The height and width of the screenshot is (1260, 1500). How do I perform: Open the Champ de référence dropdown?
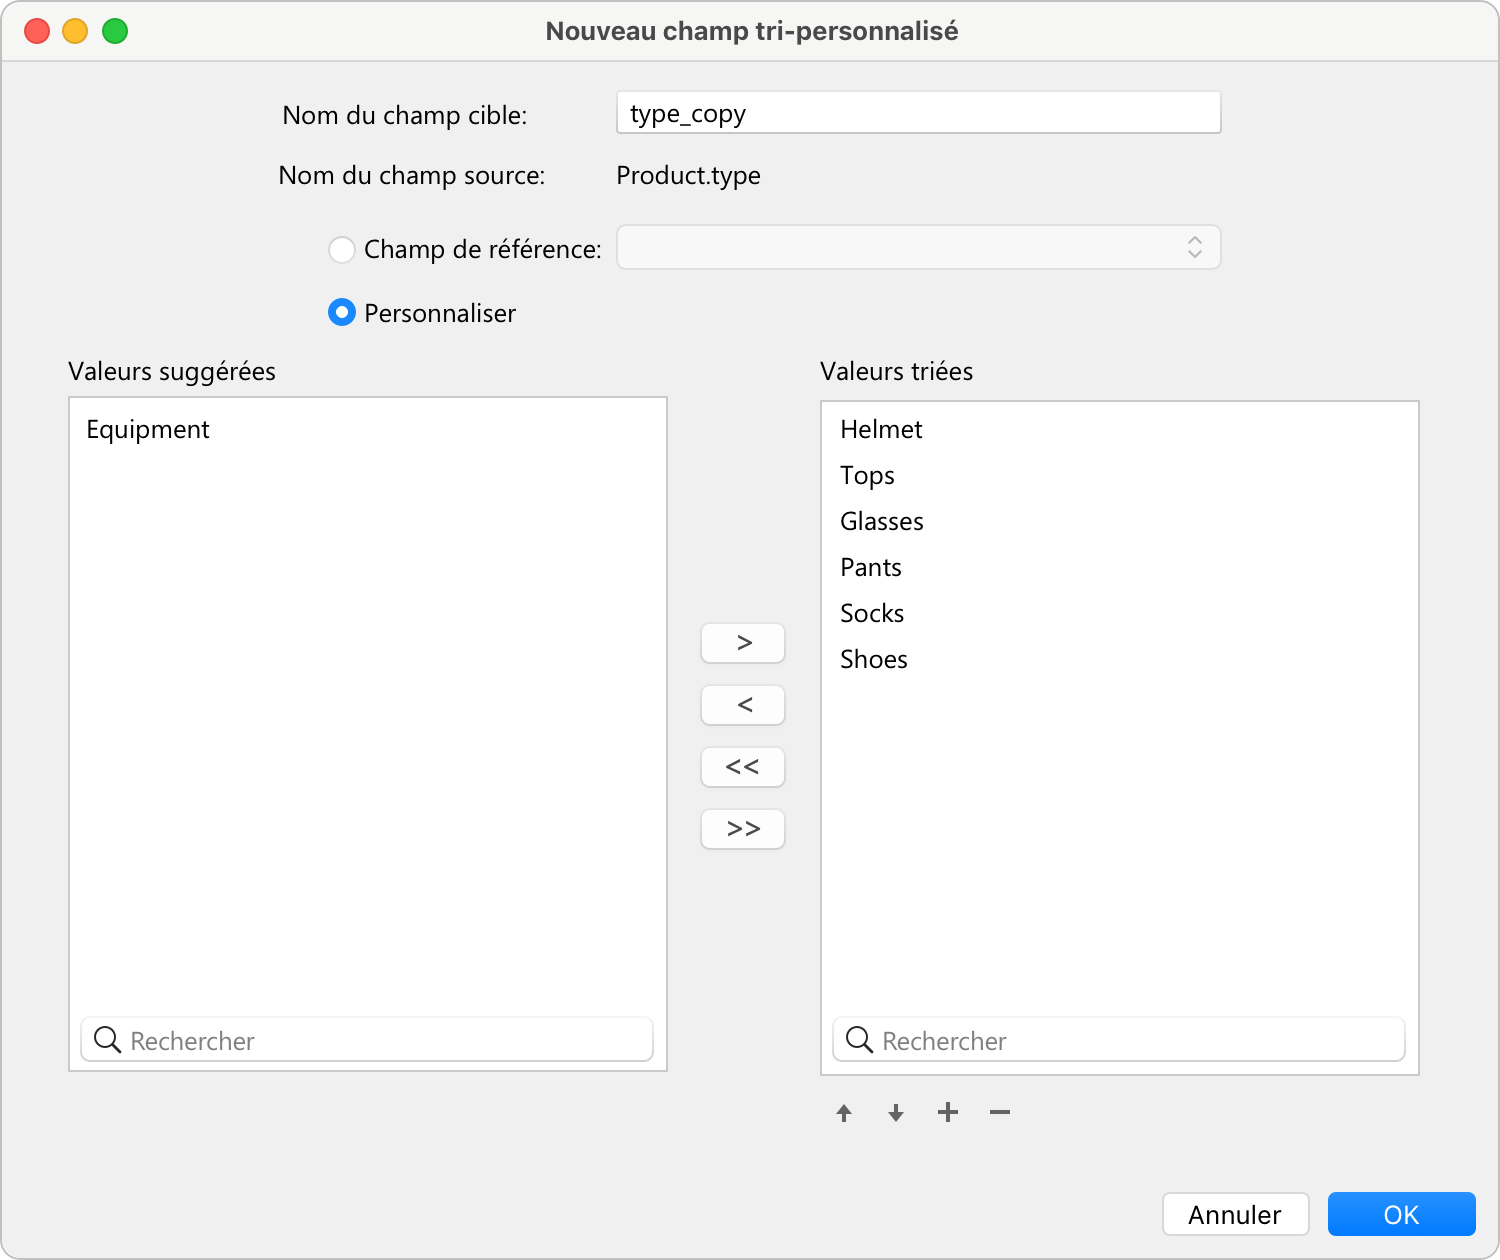pyautogui.click(x=918, y=247)
